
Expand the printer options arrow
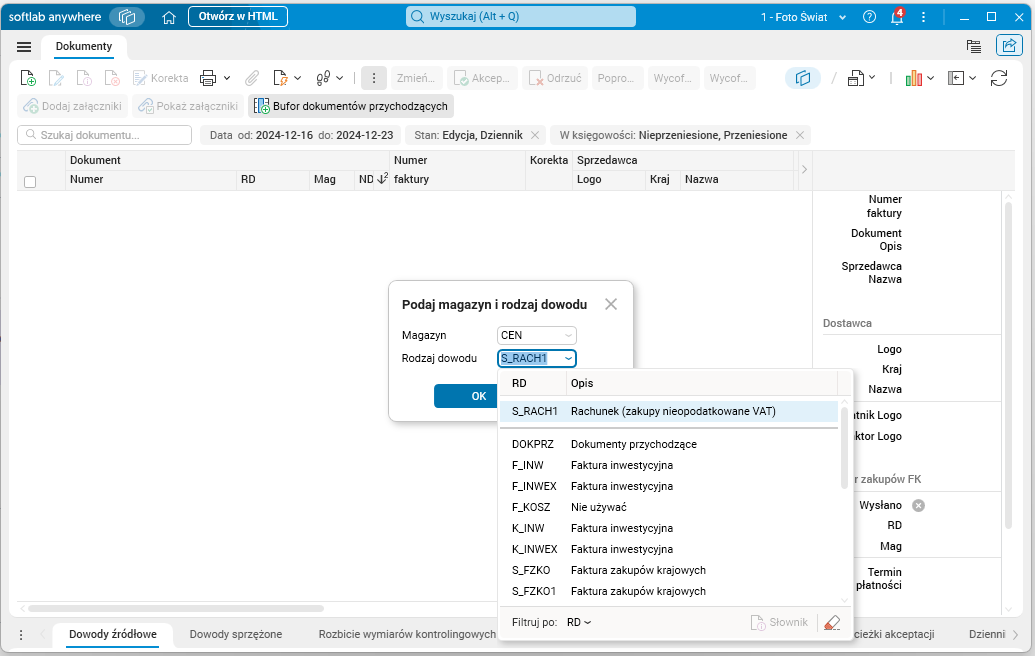tap(226, 78)
